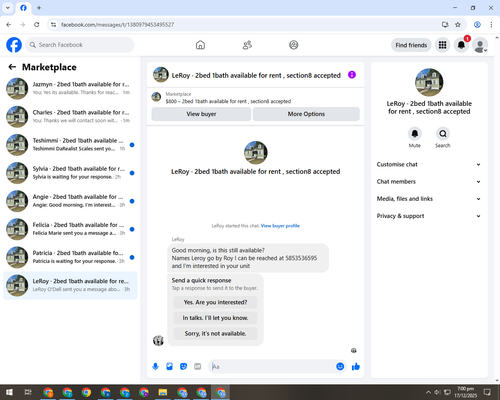
Task: Expand Privacy & support section
Action: (x=429, y=216)
